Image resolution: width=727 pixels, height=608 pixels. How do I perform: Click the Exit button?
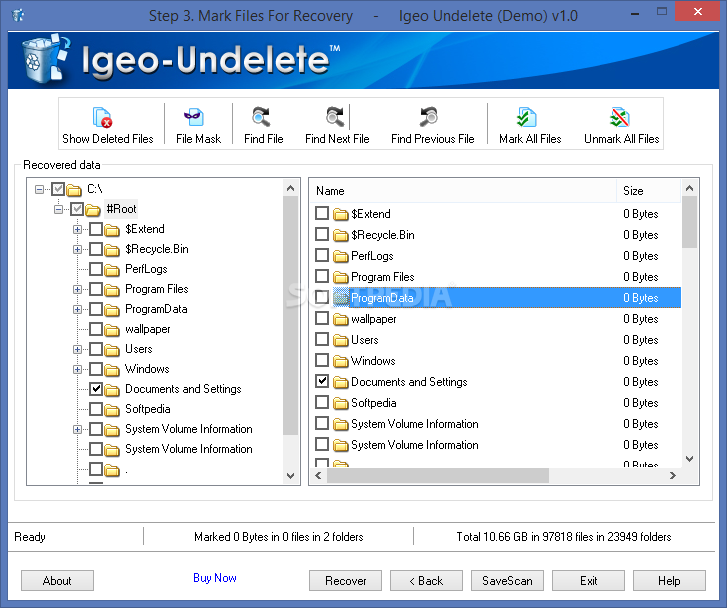588,581
